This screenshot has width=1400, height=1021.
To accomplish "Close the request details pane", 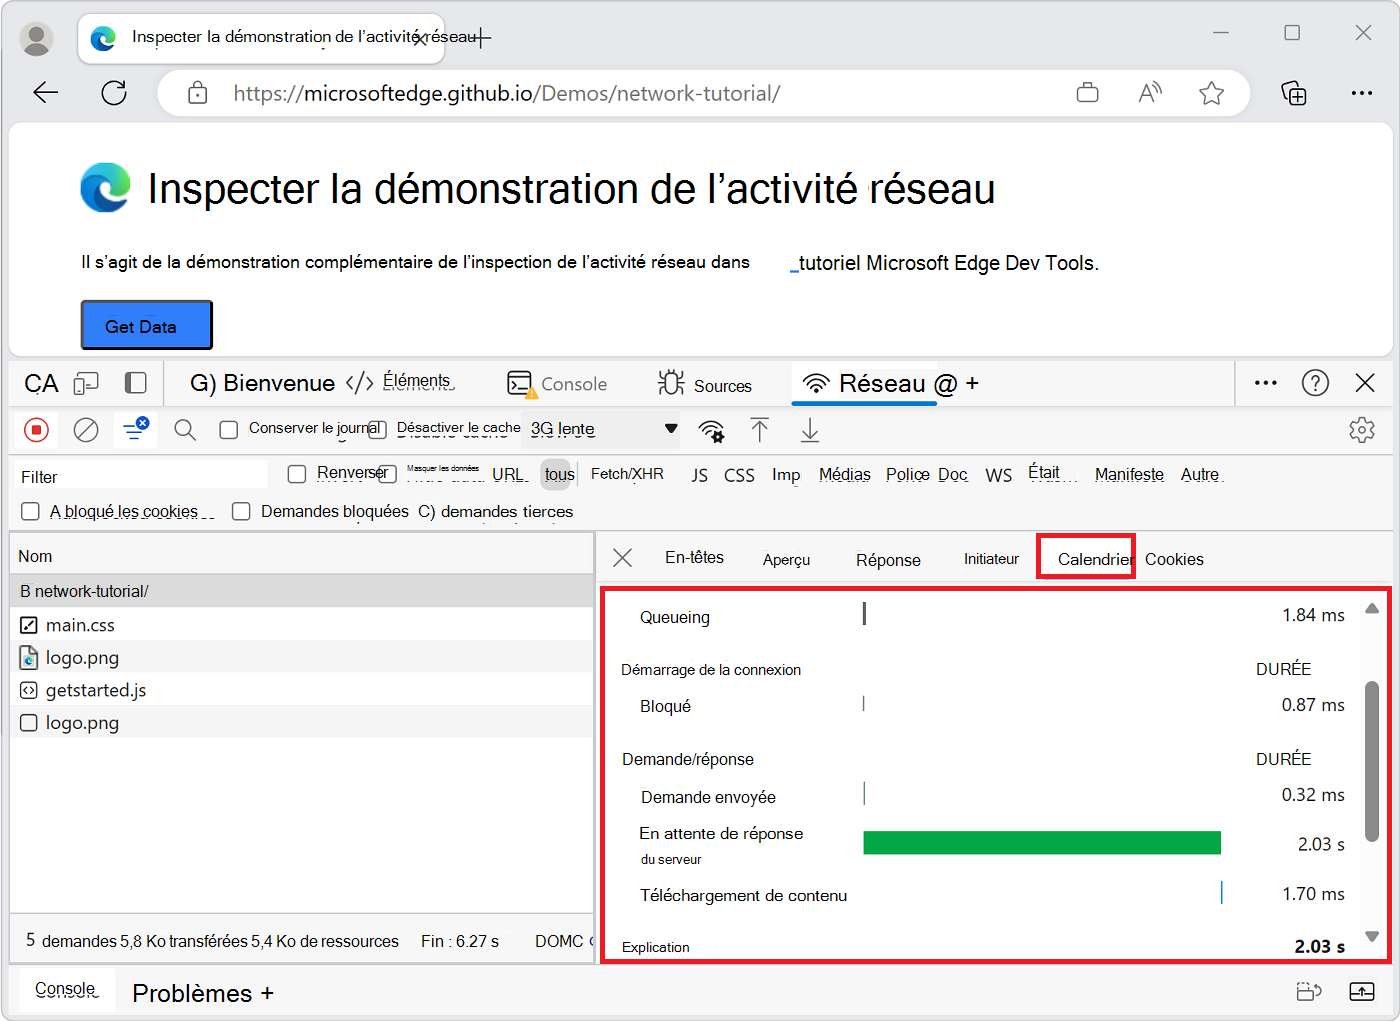I will pos(622,558).
